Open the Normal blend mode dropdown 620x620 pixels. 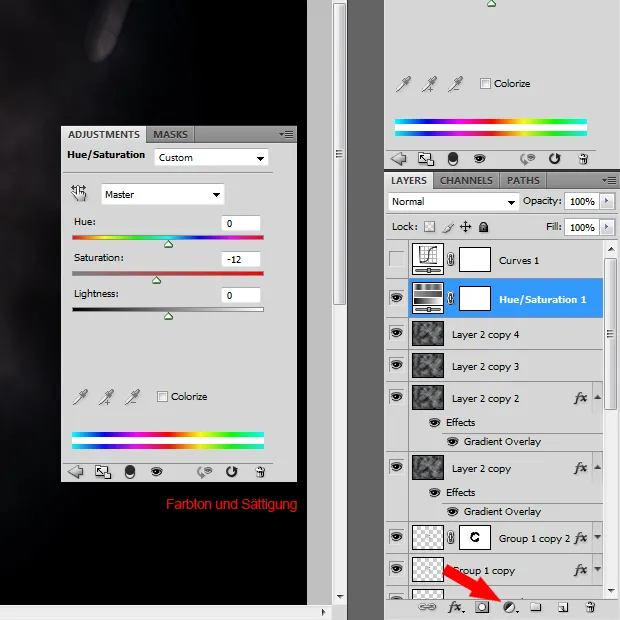[x=453, y=201]
